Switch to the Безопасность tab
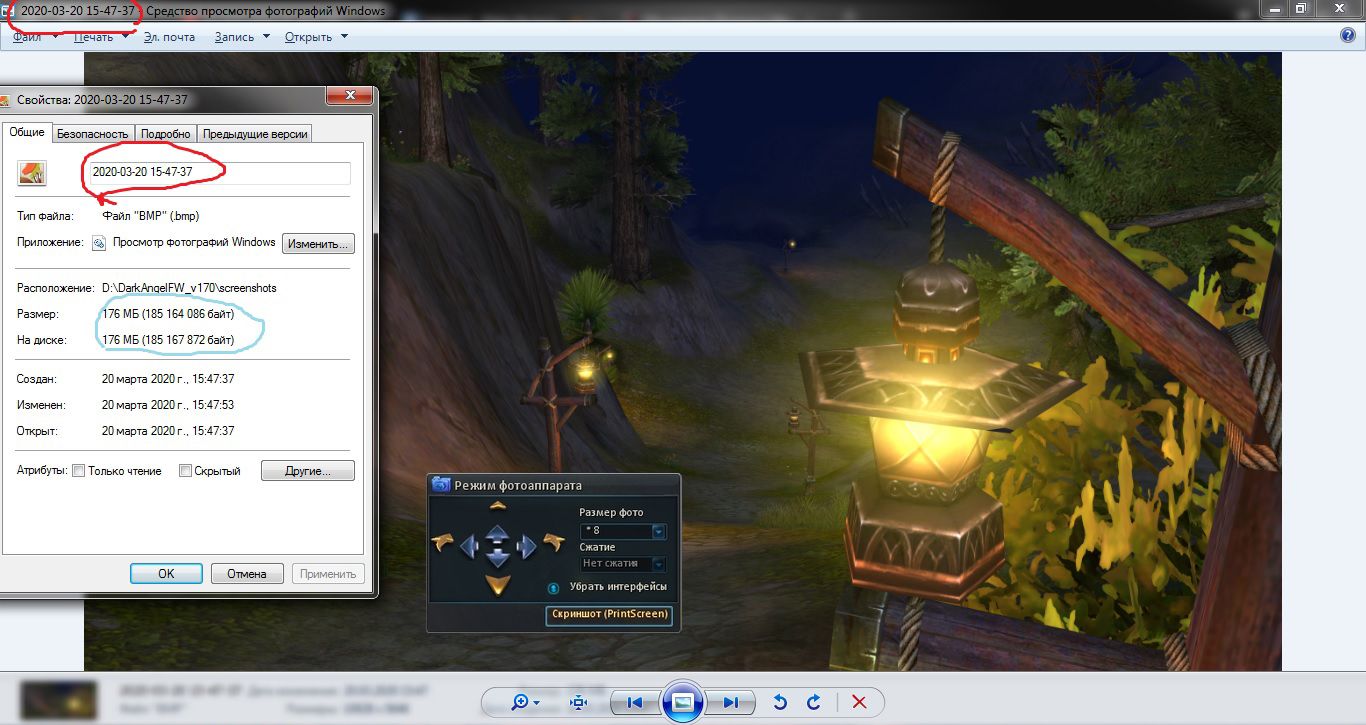Viewport: 1366px width, 725px height. (92, 133)
